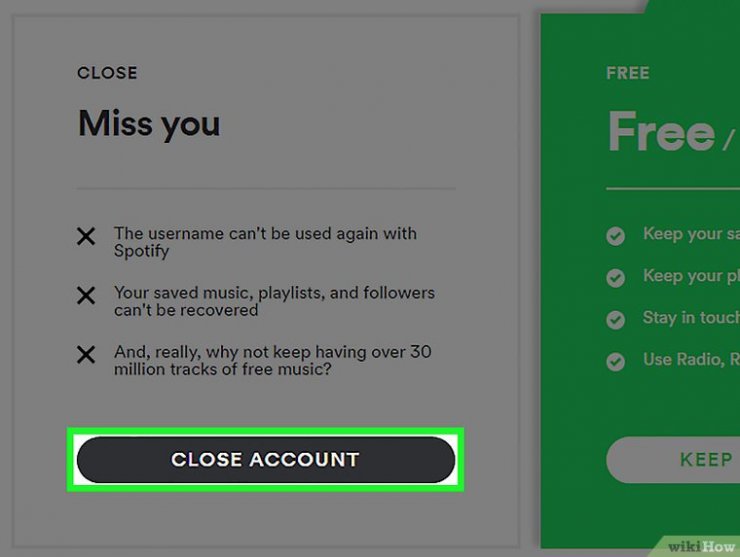Click the large 'Free' title text
Image resolution: width=740 pixels, height=557 pixels.
pos(662,131)
